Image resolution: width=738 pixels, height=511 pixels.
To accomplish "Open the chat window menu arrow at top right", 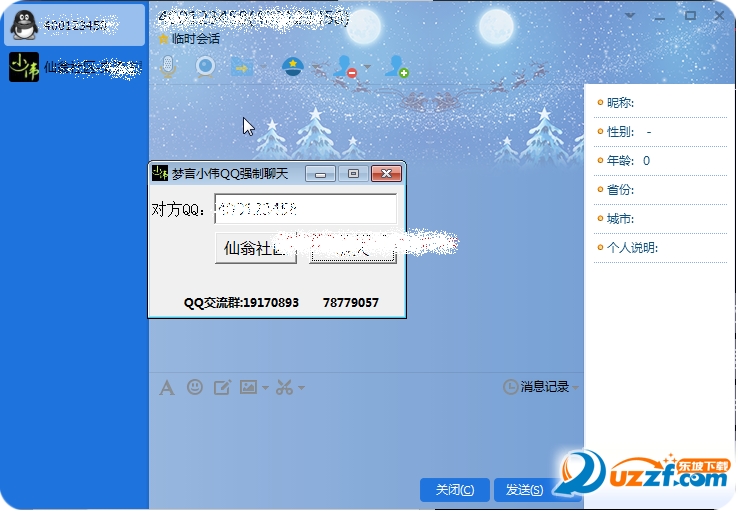I will (x=630, y=16).
